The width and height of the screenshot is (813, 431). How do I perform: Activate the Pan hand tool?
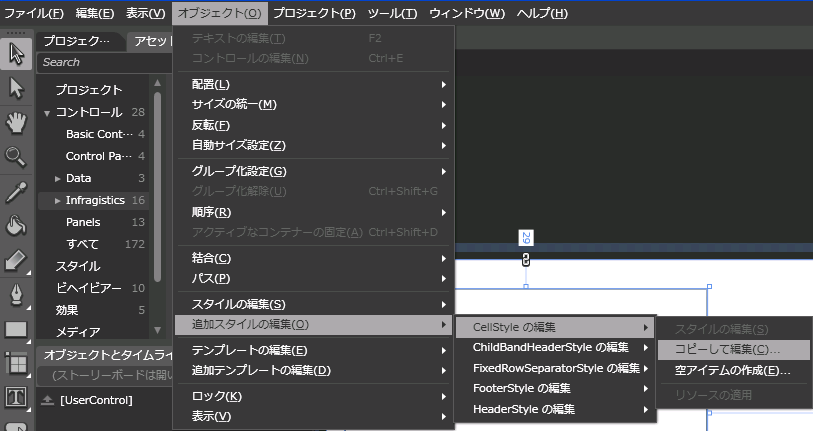(15, 122)
